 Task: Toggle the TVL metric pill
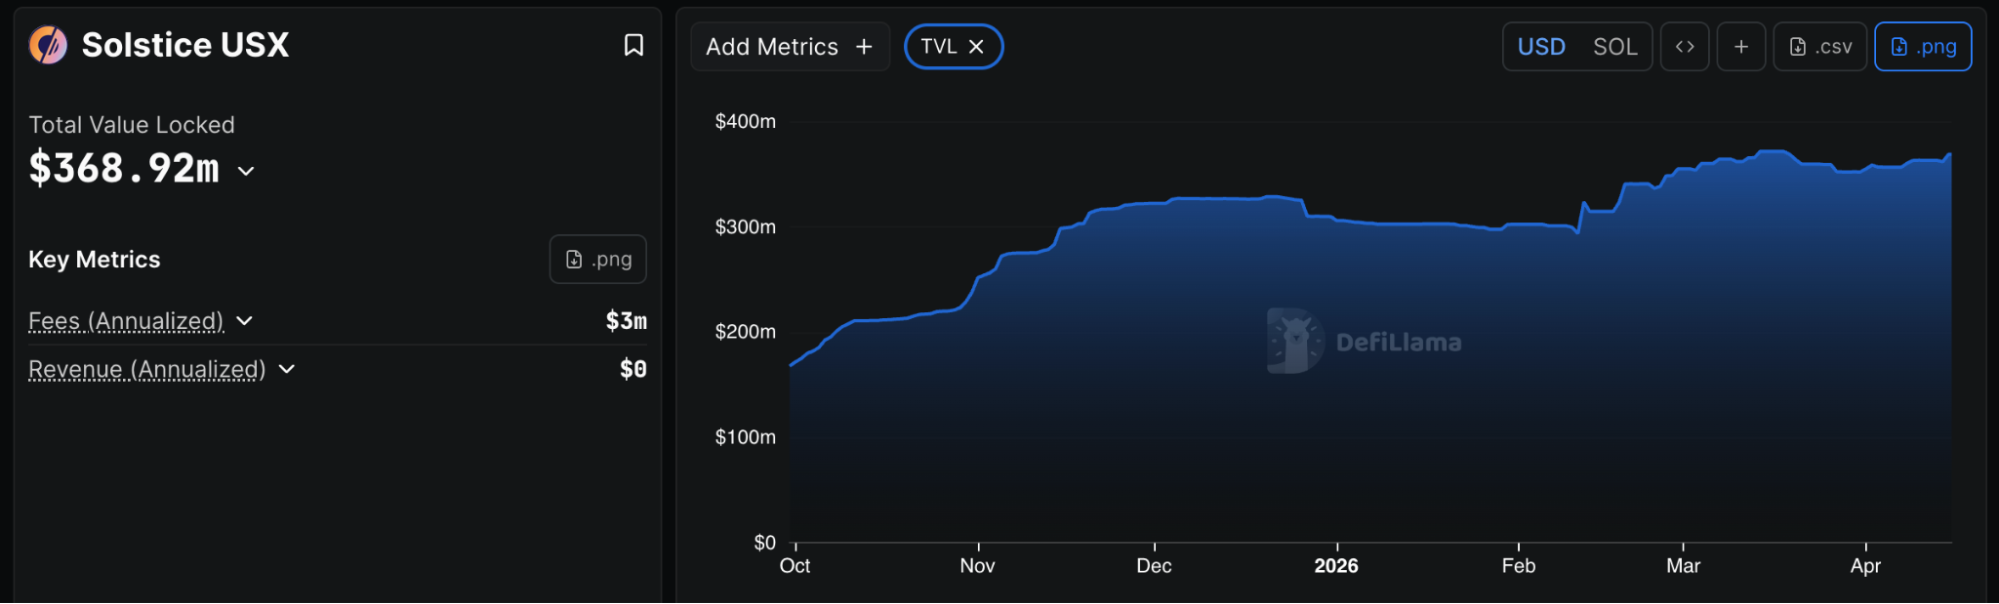pyautogui.click(x=938, y=47)
